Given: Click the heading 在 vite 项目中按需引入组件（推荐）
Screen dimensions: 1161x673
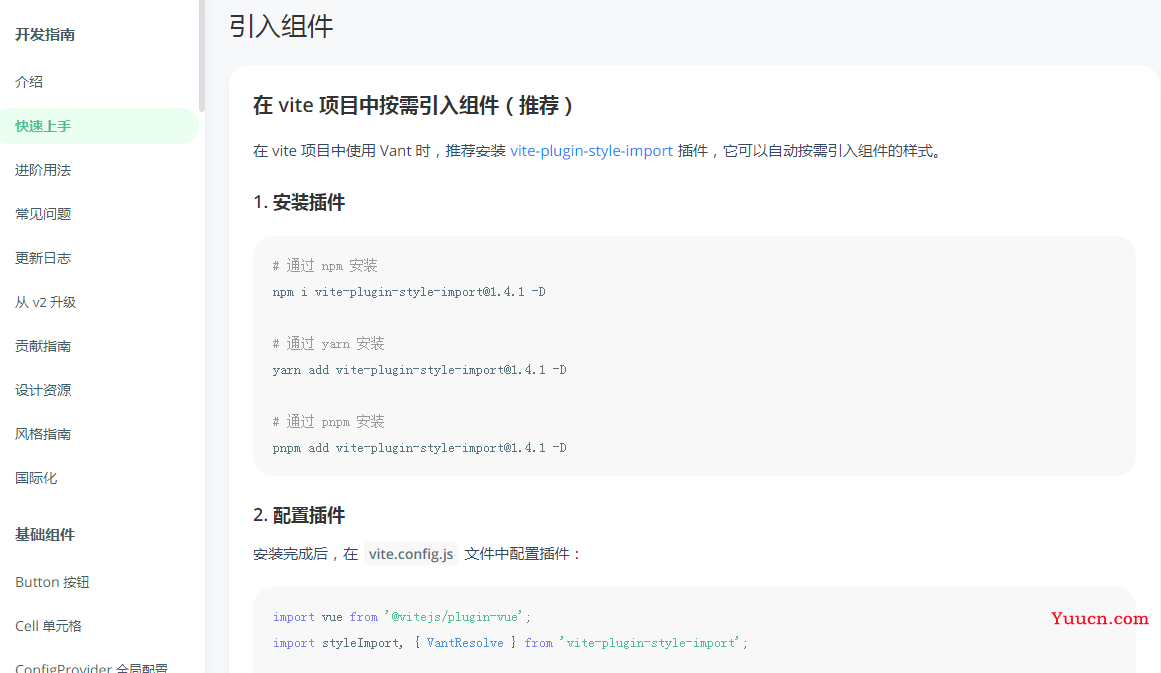Looking at the screenshot, I should click(413, 106).
